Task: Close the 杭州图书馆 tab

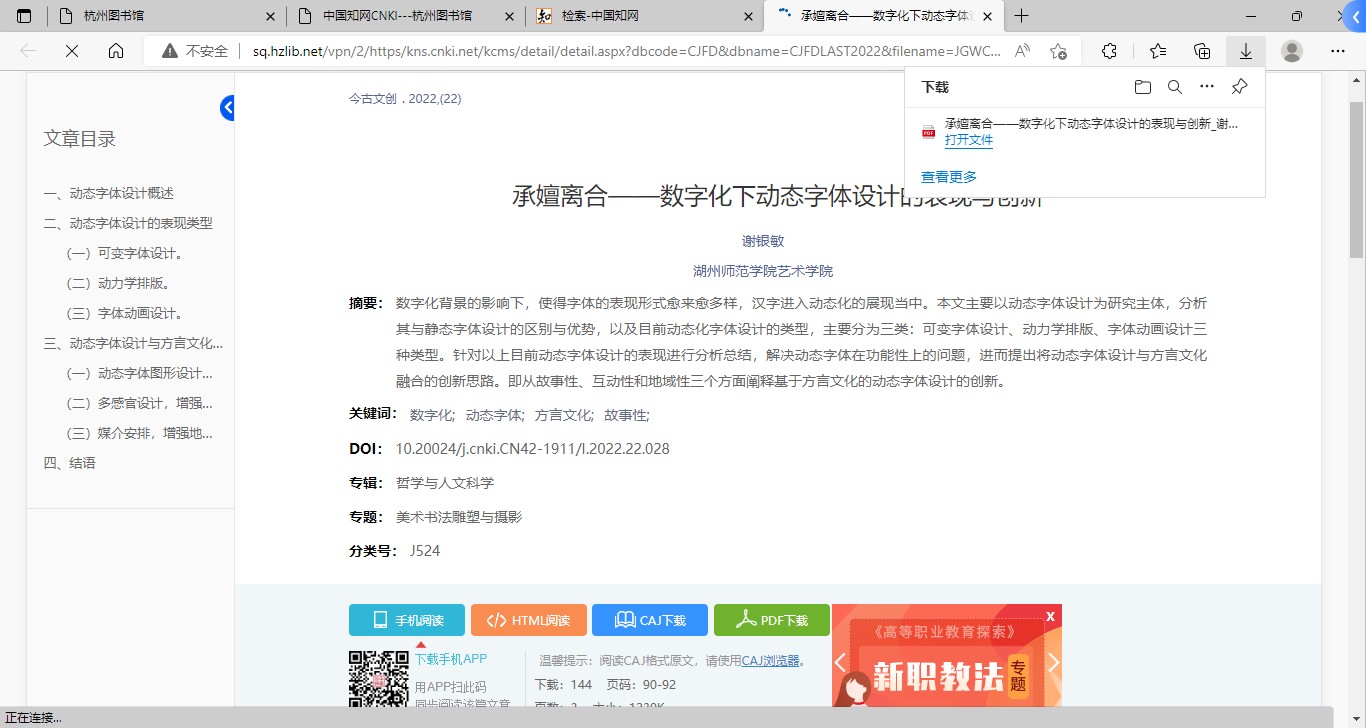Action: click(x=271, y=16)
